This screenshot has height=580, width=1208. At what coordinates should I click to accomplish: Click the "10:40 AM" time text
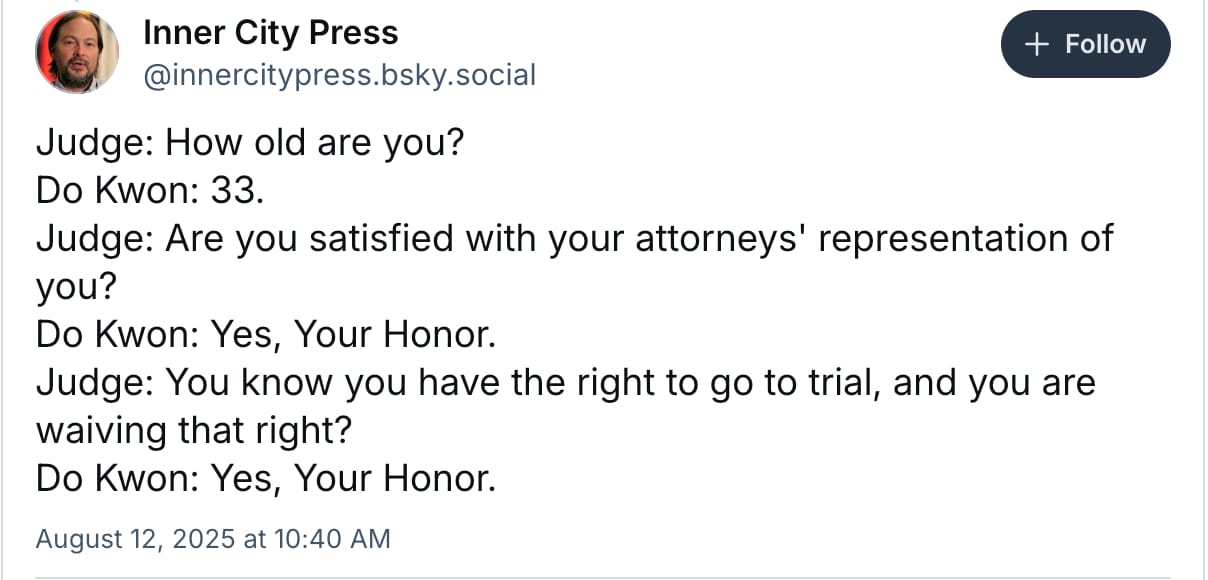331,539
